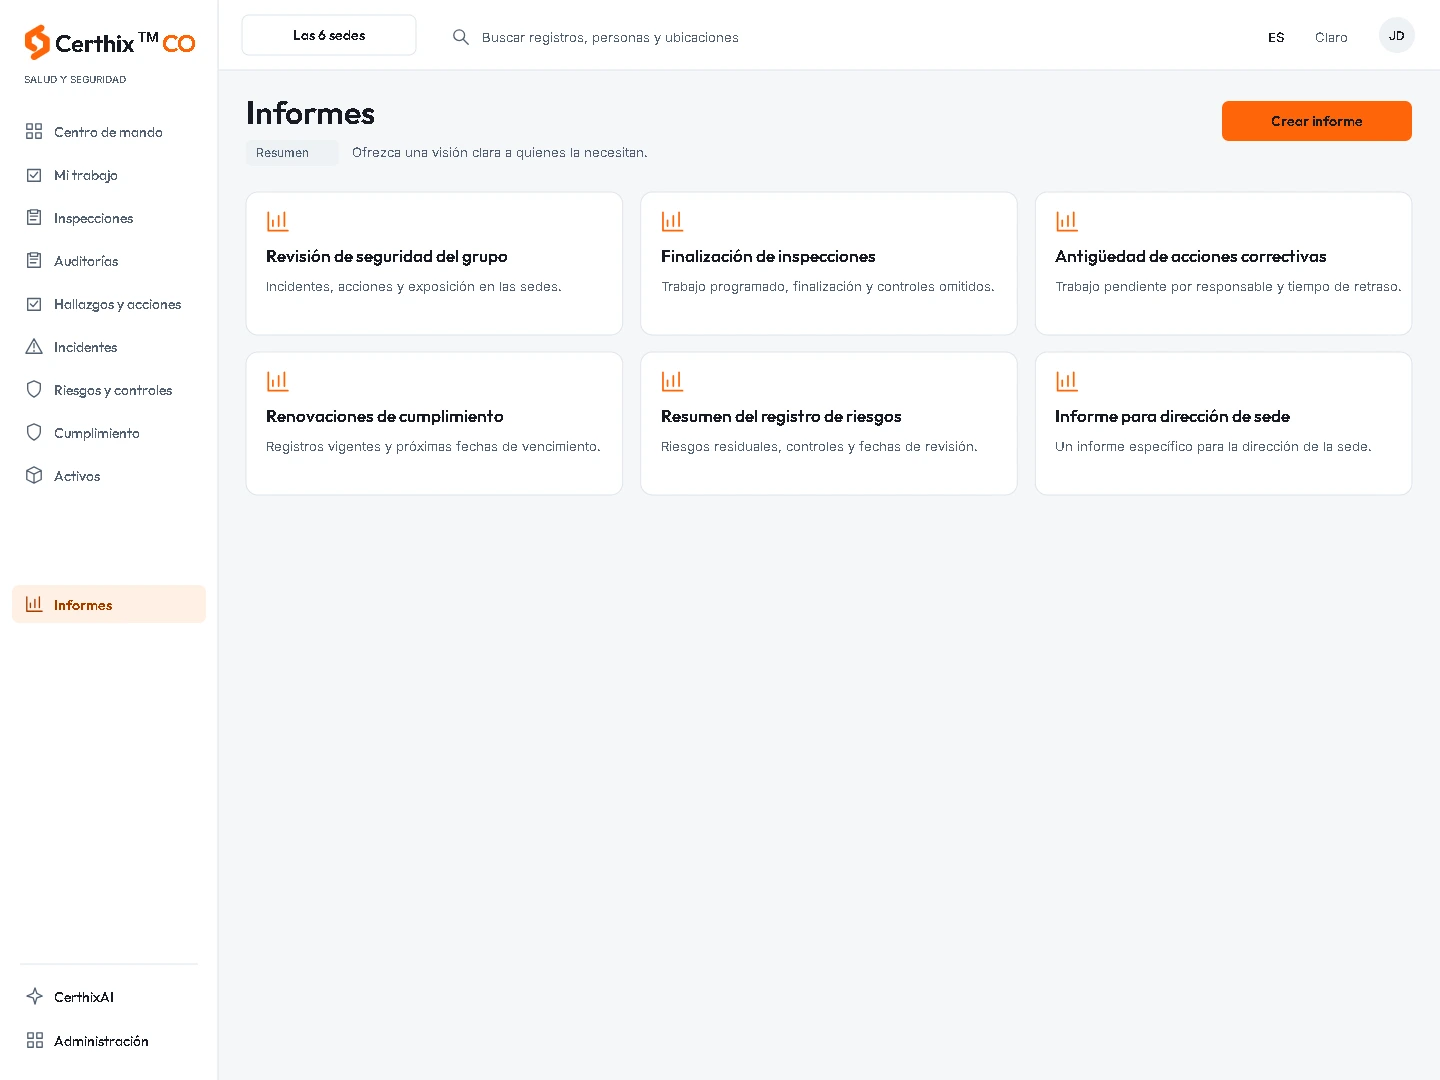Open Finalización de inspecciones report

(x=829, y=263)
